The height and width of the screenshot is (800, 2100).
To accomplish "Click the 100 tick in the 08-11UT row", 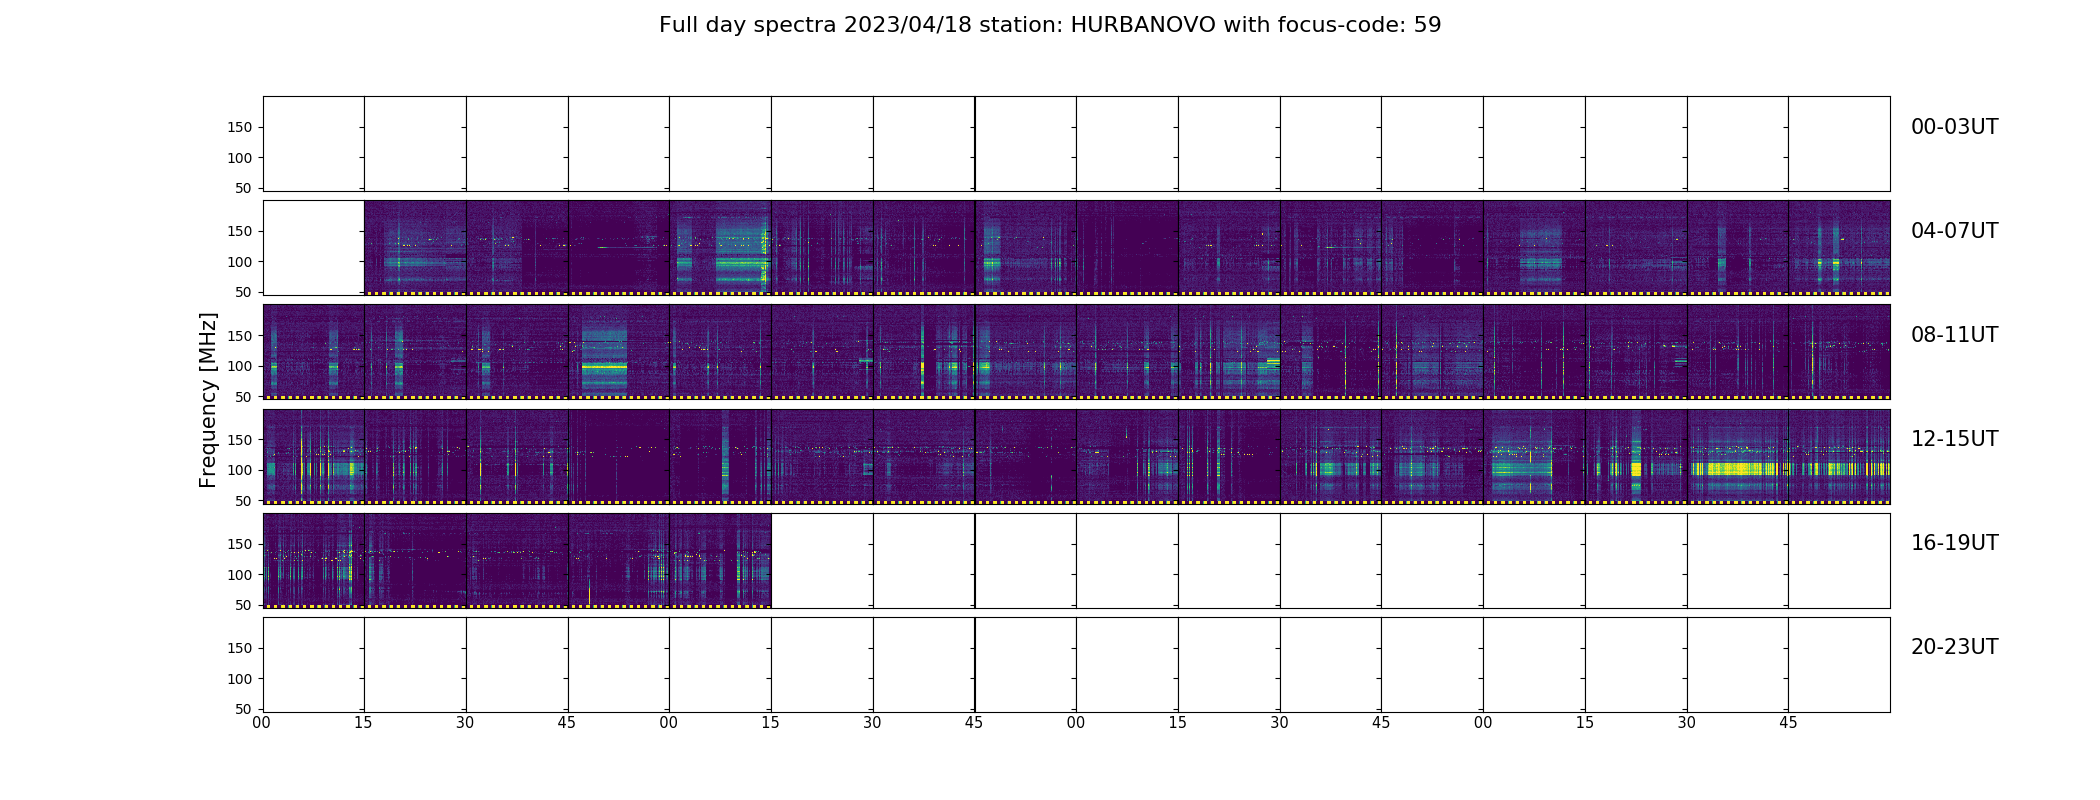I will tap(240, 366).
